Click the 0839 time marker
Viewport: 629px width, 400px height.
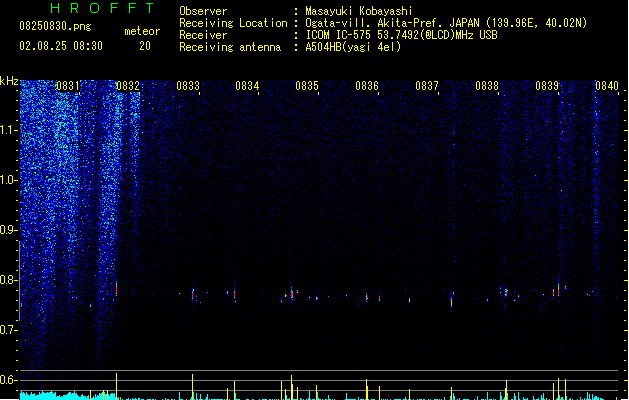point(547,85)
